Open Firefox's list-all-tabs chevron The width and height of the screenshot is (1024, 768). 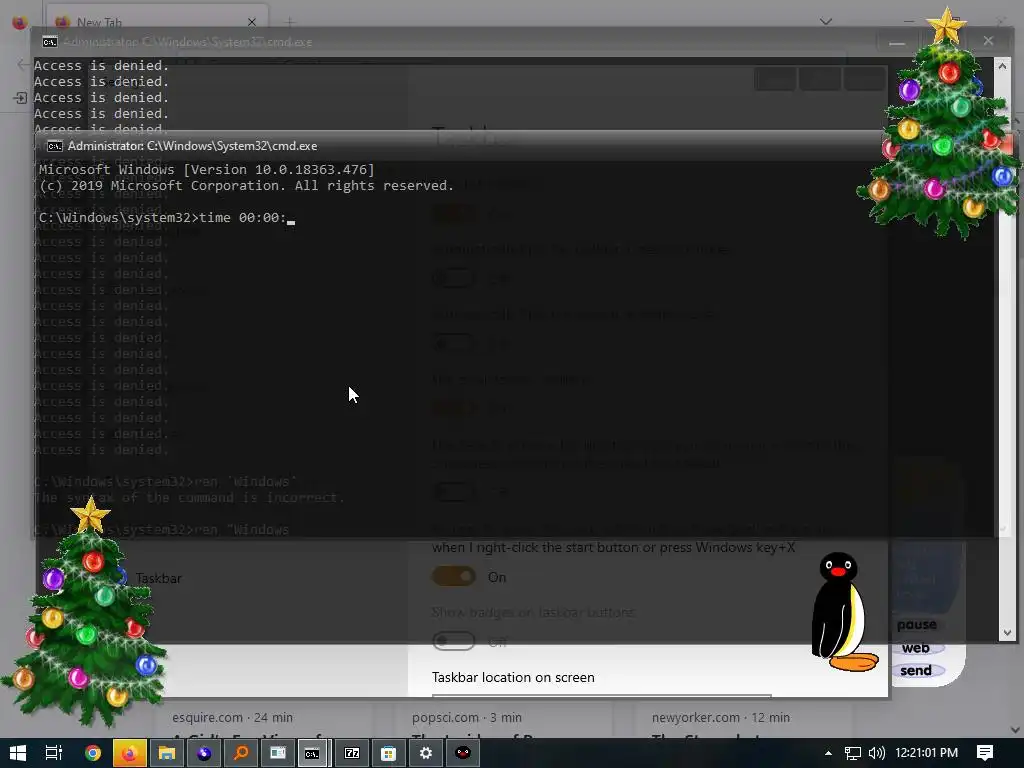click(825, 22)
